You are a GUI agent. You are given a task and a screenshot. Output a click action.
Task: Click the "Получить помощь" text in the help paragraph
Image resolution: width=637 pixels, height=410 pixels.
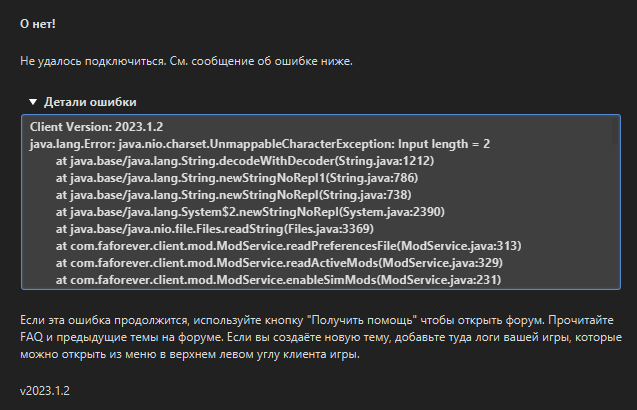[x=362, y=320]
